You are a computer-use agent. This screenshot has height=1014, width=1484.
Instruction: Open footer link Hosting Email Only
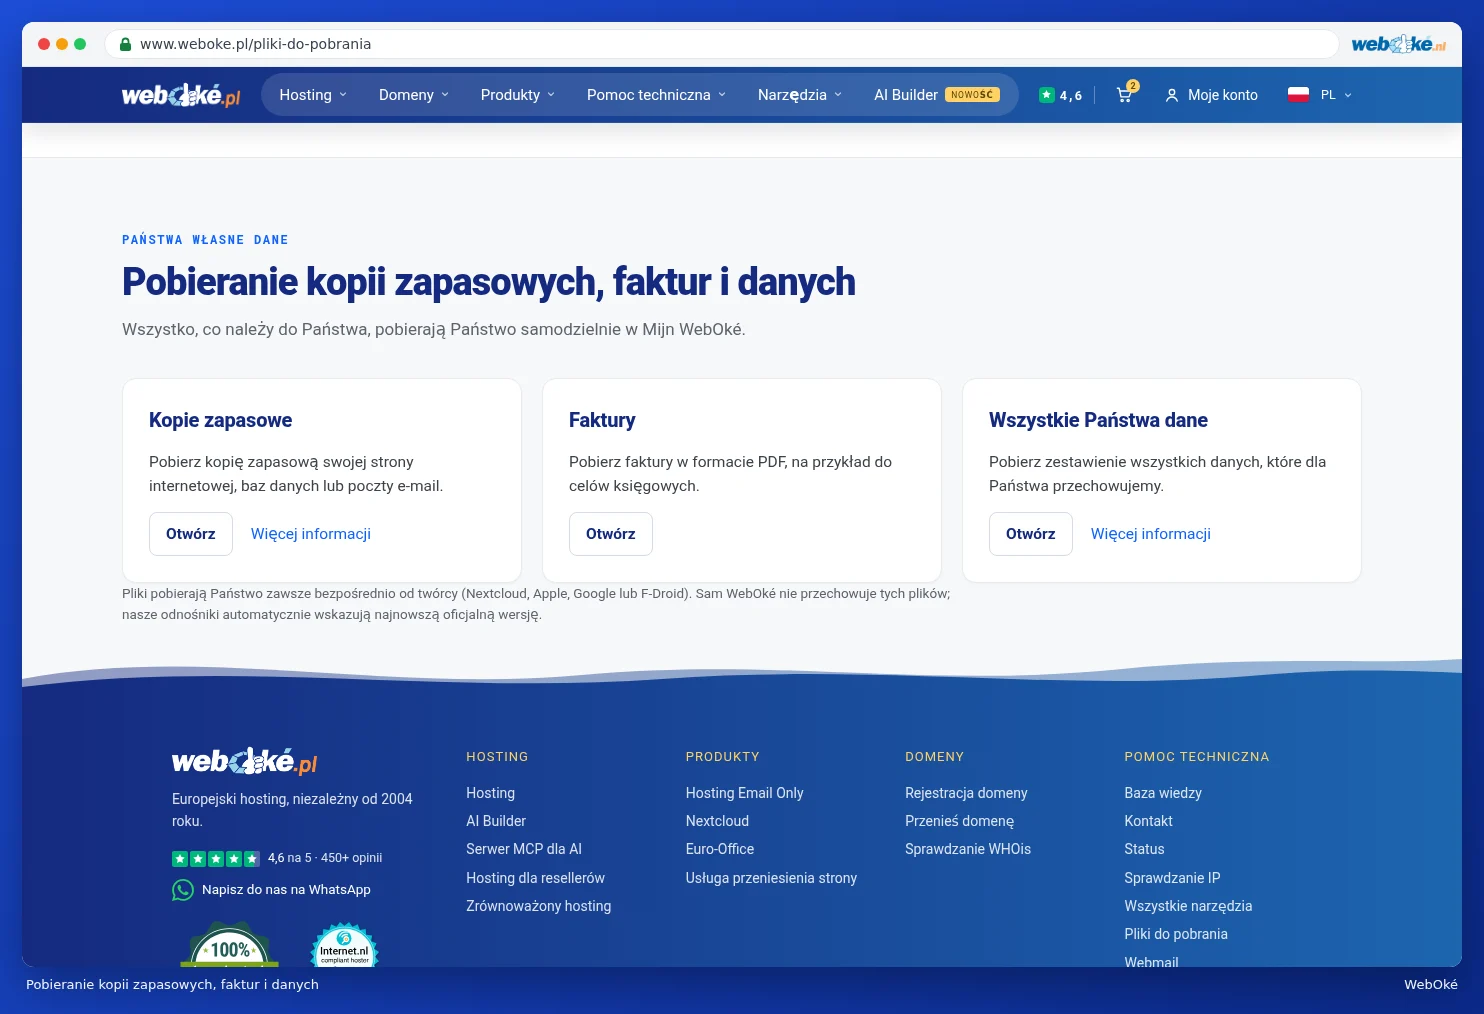click(x=745, y=793)
